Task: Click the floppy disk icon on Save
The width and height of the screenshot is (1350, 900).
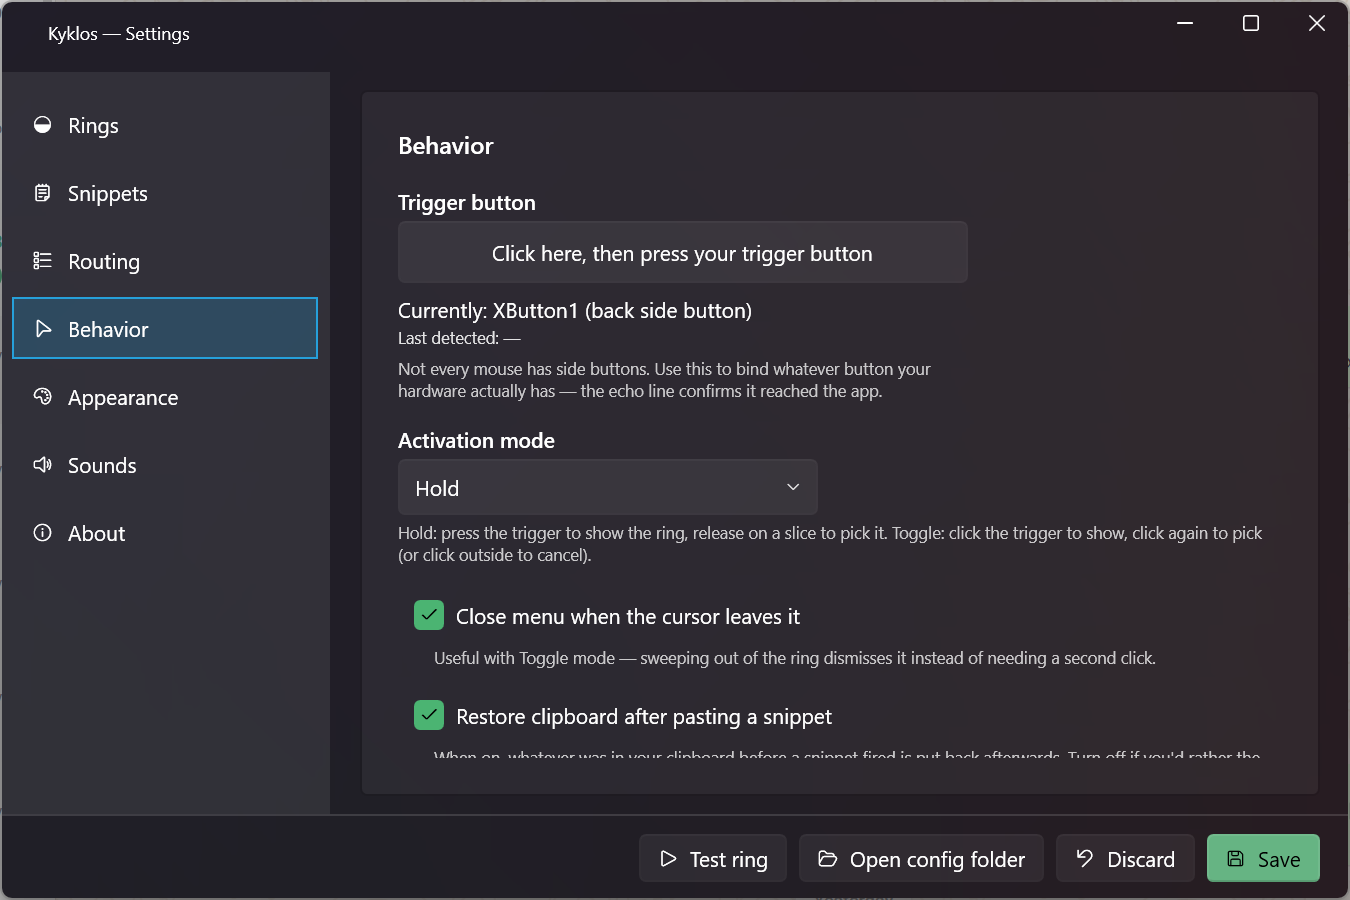Action: click(x=1236, y=859)
